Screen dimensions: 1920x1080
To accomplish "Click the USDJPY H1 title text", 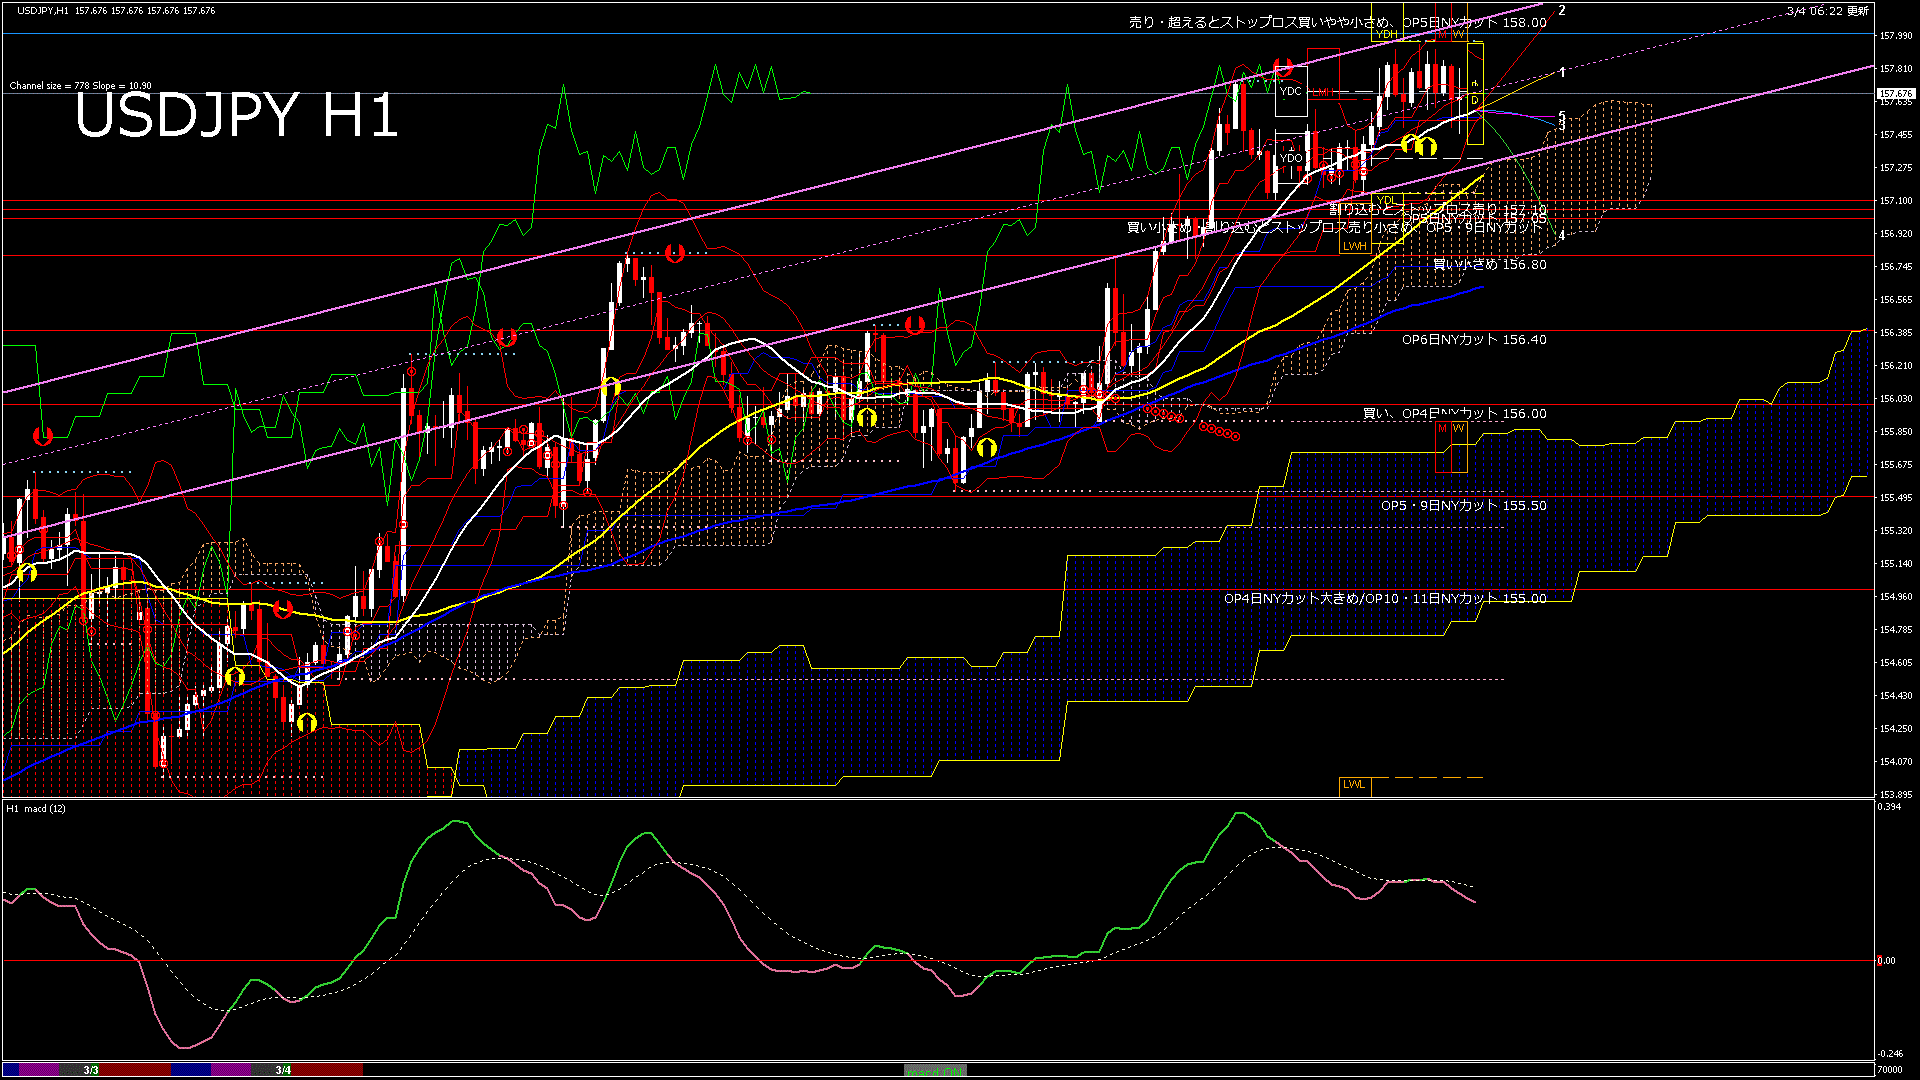I will [236, 116].
